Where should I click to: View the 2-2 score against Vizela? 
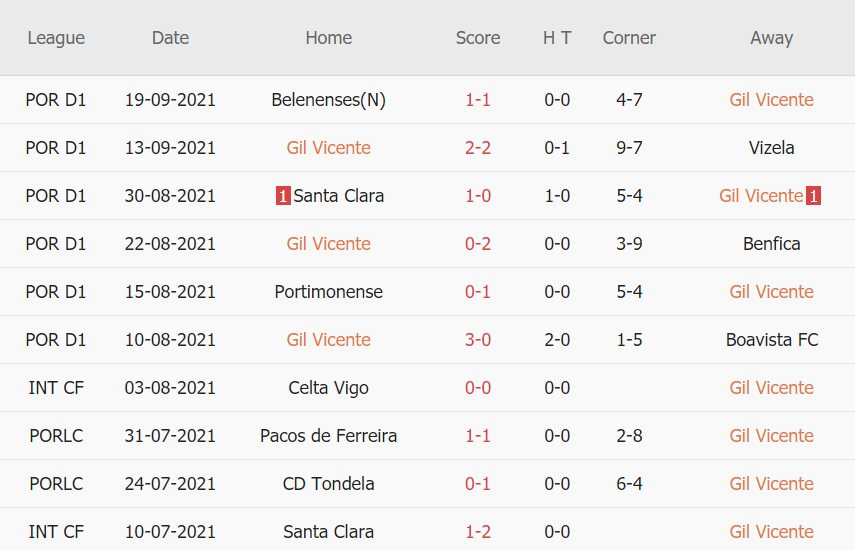(478, 148)
